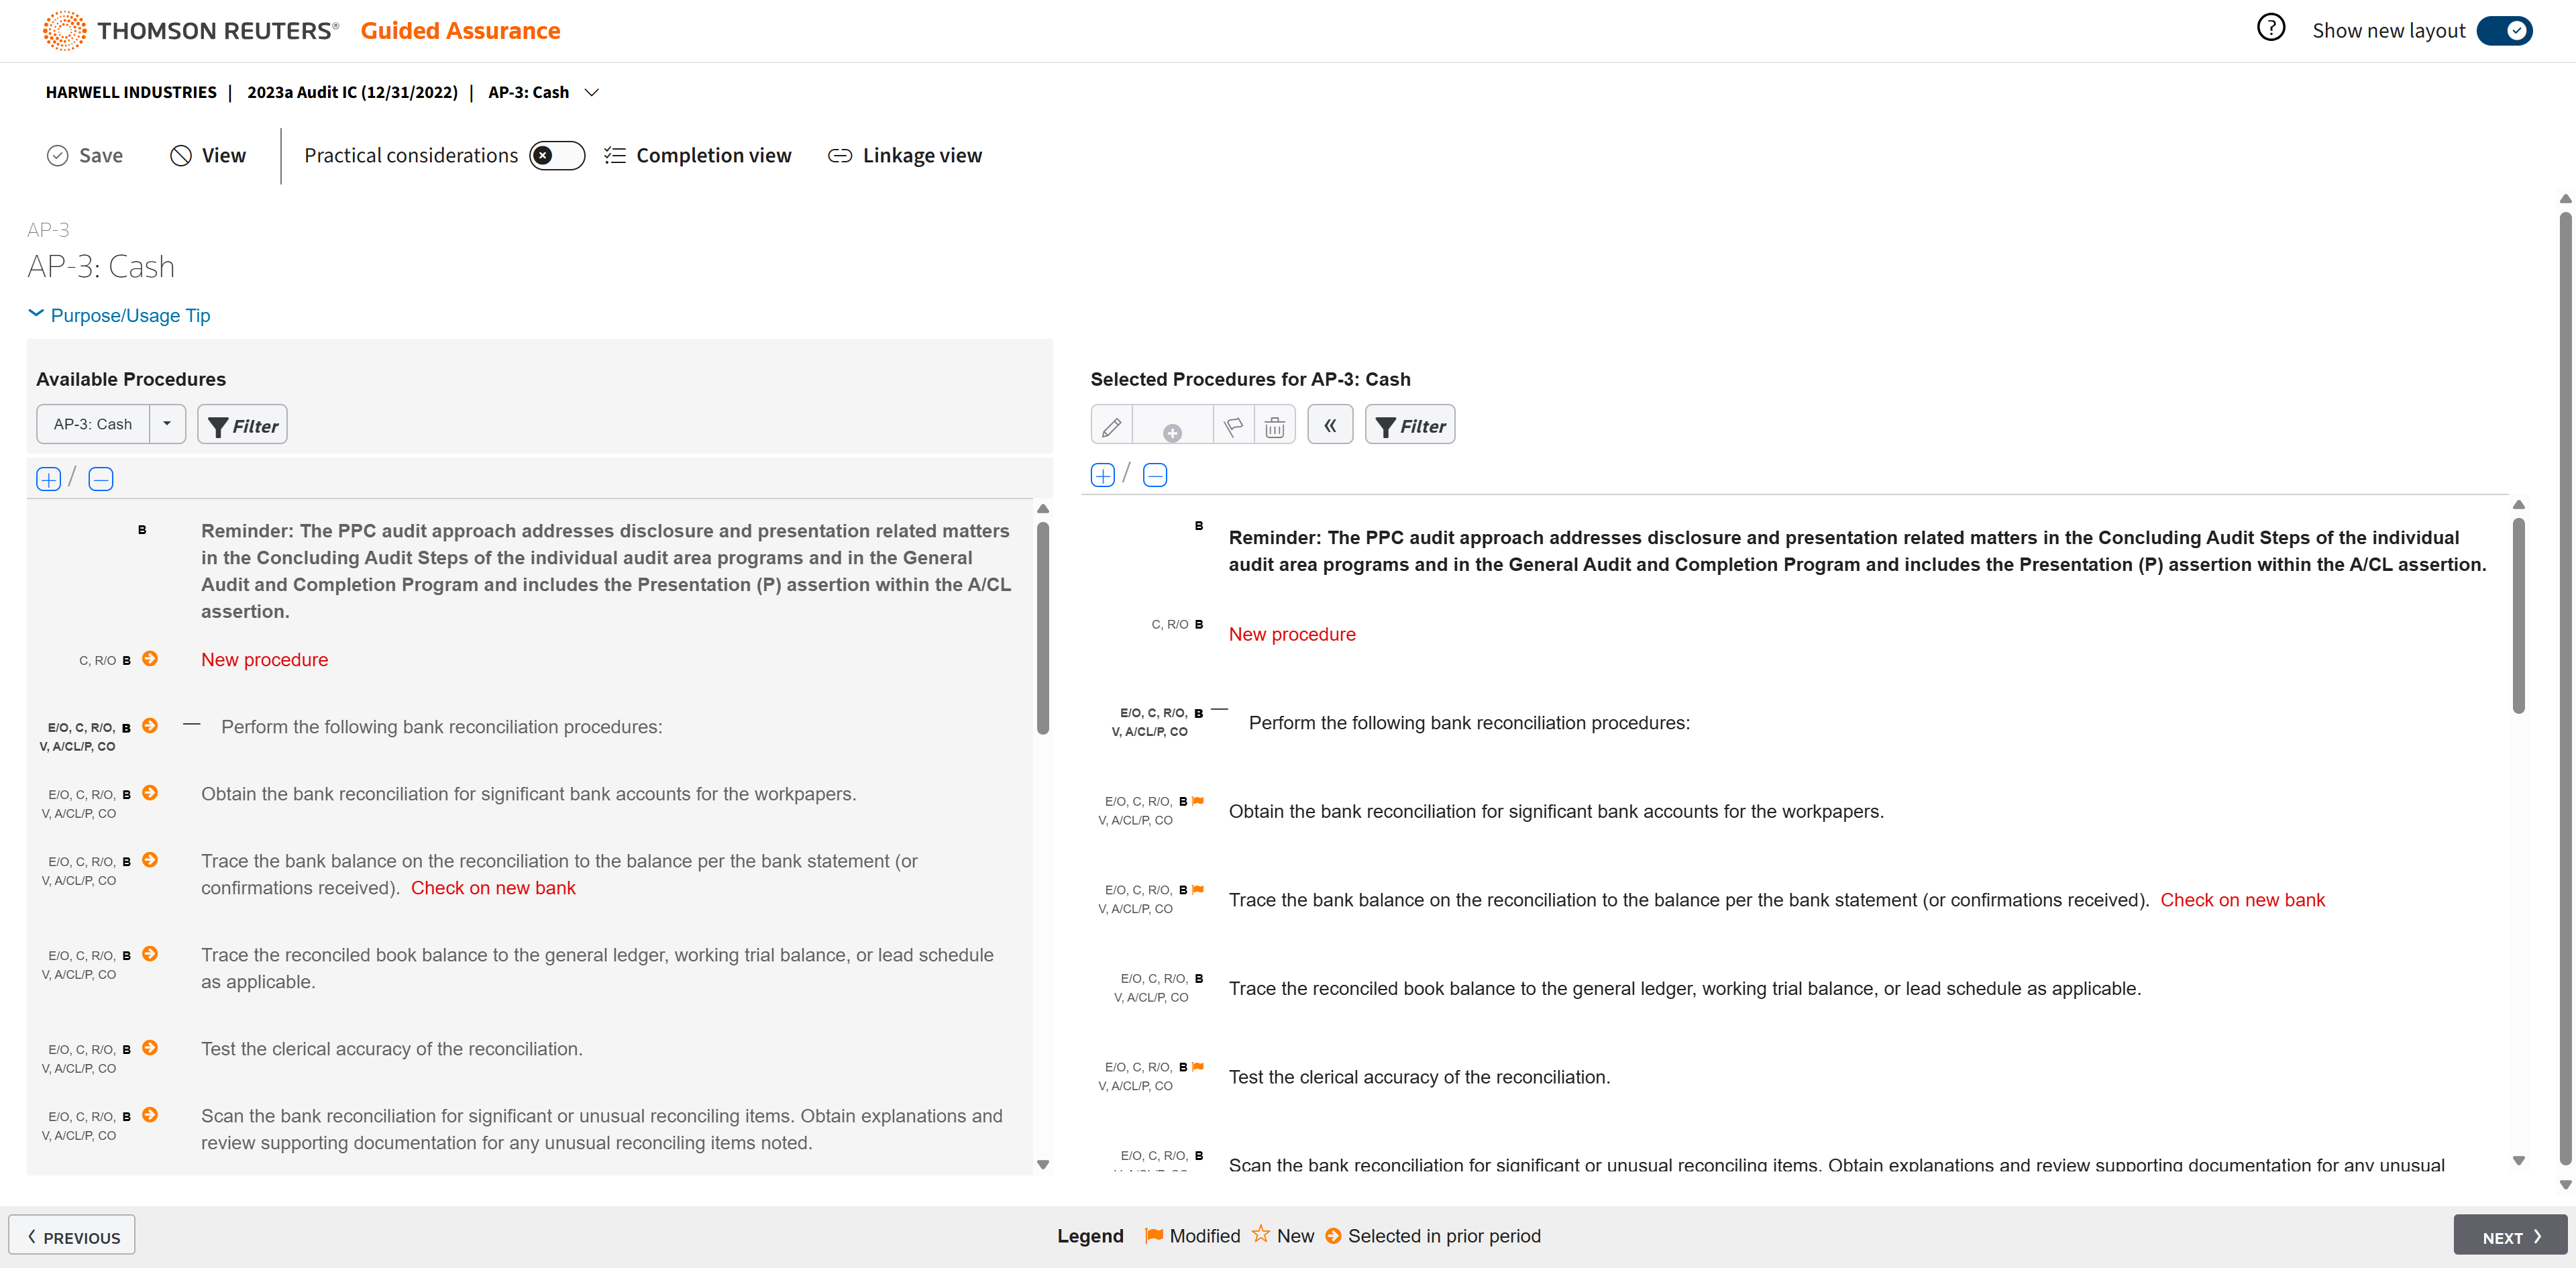Screen dimensions: 2576x1268
Task: Enable the Practical considerations toggle
Action: (556, 156)
